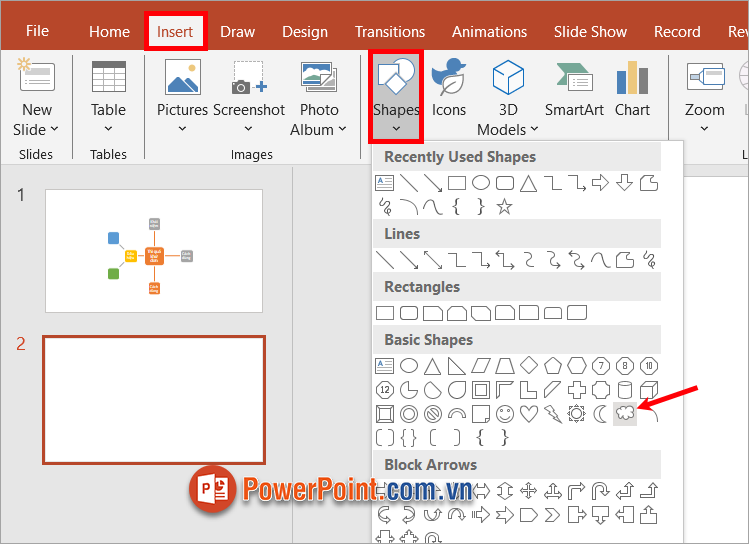Open the Transitions tab
The image size is (749, 544).
(x=390, y=32)
